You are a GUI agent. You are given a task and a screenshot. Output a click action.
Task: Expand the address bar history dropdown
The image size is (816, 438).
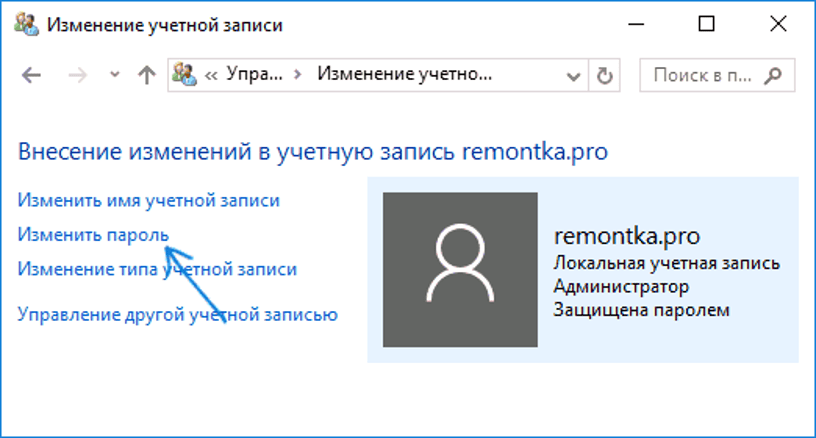tap(573, 75)
